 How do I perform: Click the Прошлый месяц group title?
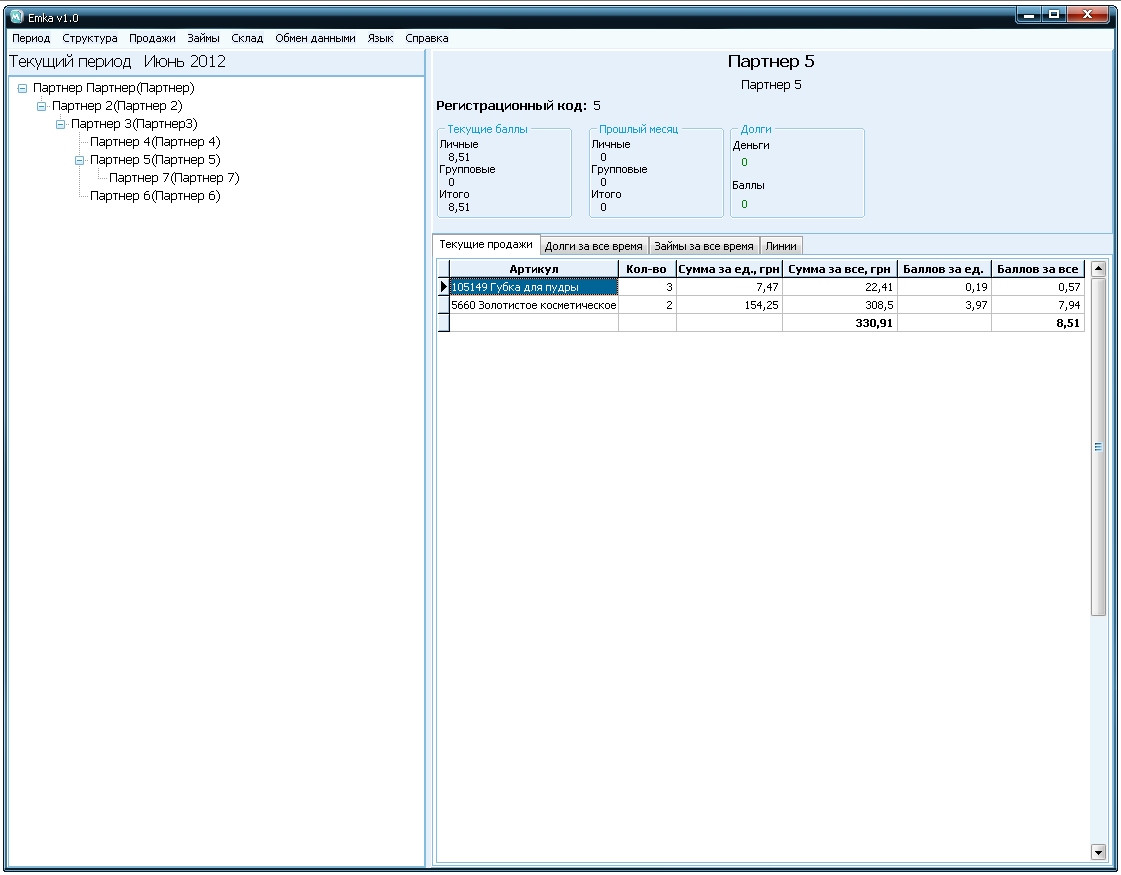pos(638,129)
